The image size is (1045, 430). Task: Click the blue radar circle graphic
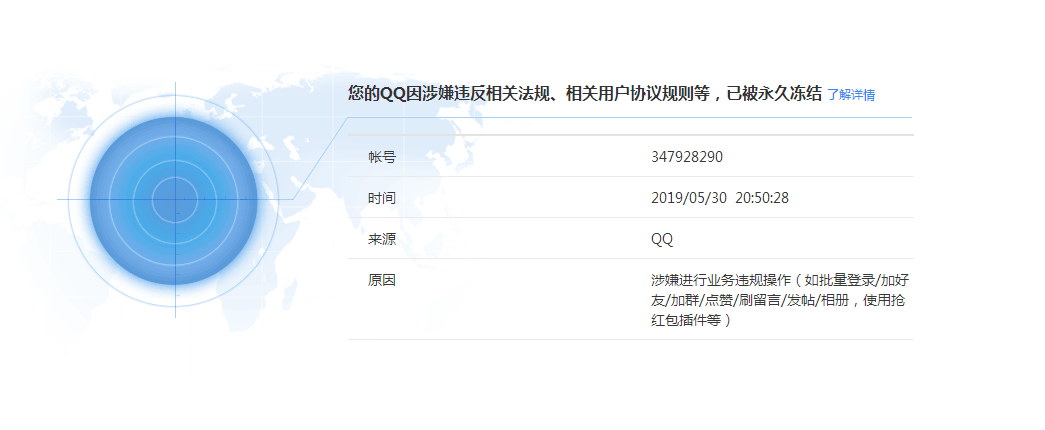(x=175, y=199)
